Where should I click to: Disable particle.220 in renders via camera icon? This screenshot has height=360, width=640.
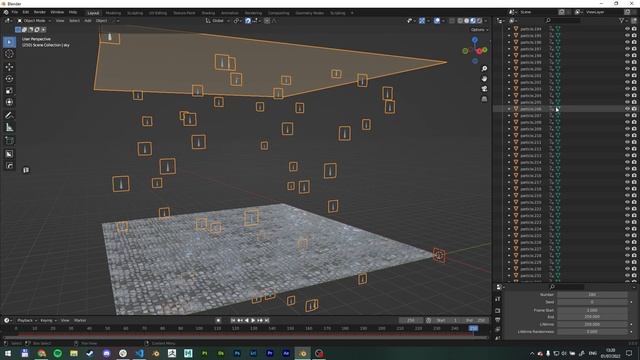click(x=634, y=202)
